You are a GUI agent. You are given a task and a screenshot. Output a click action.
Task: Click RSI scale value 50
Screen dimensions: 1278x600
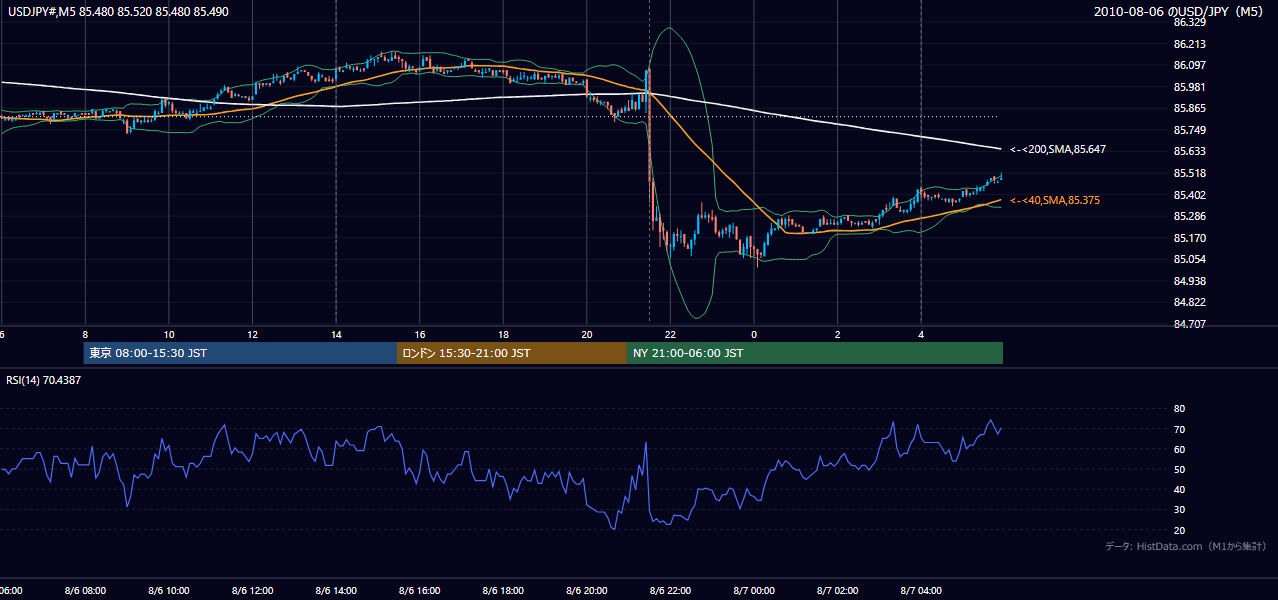[x=1179, y=470]
